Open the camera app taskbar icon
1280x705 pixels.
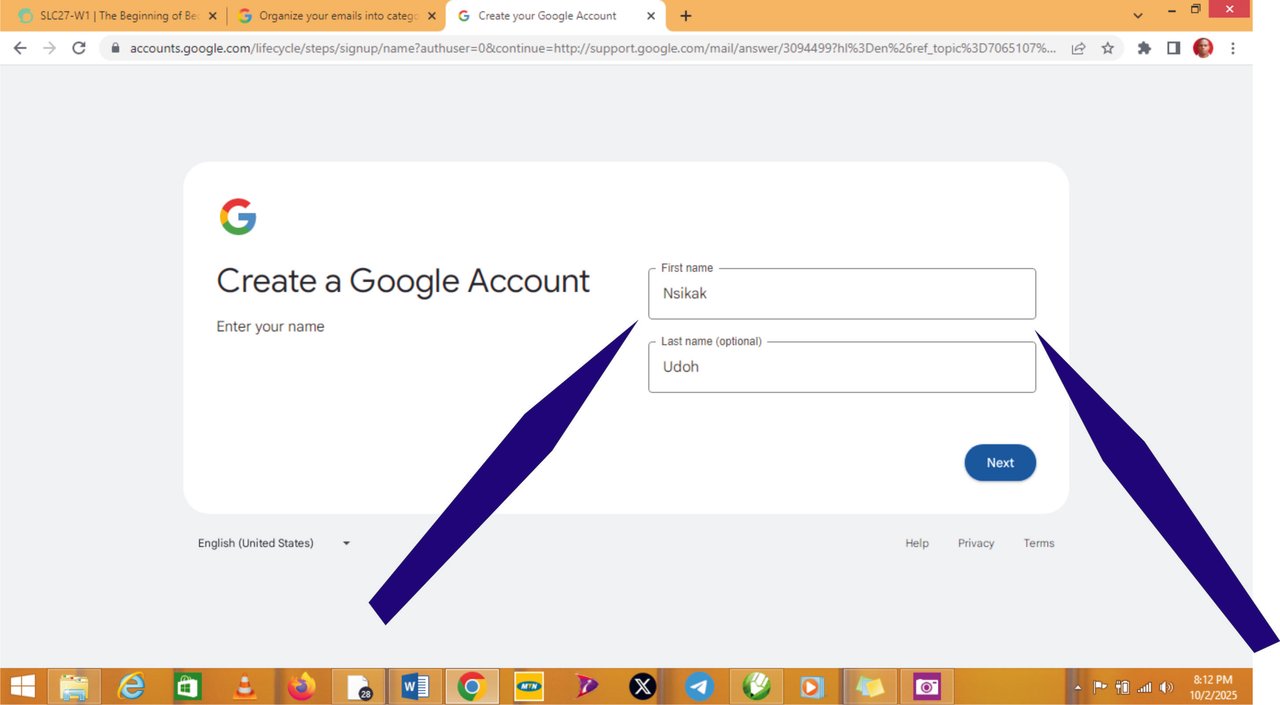(927, 686)
